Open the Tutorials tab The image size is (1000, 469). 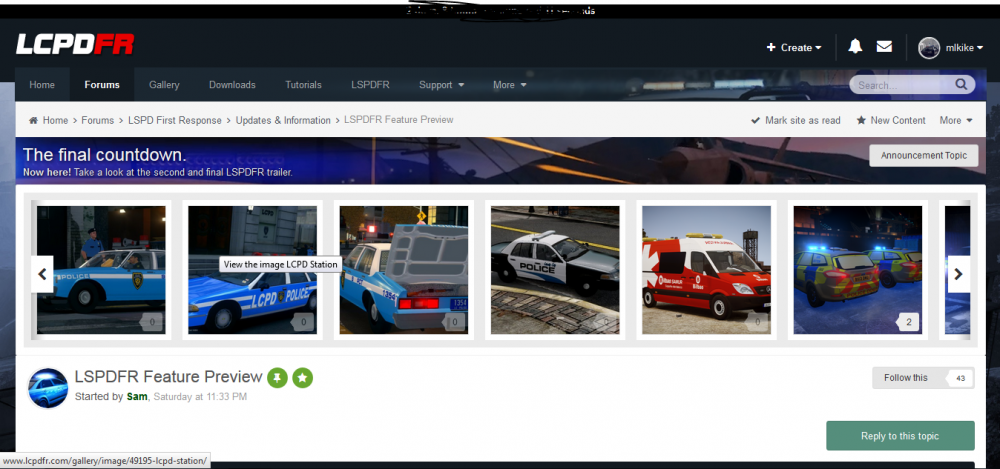tap(303, 85)
